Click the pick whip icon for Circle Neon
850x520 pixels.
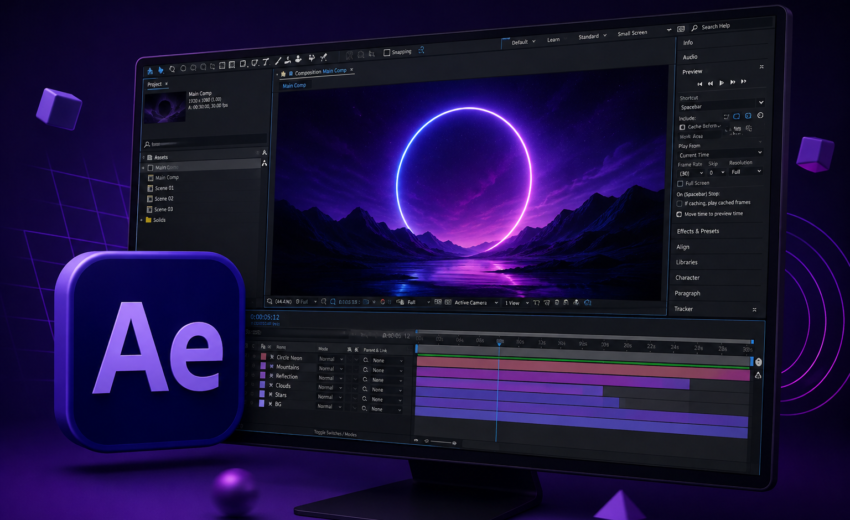pos(365,360)
